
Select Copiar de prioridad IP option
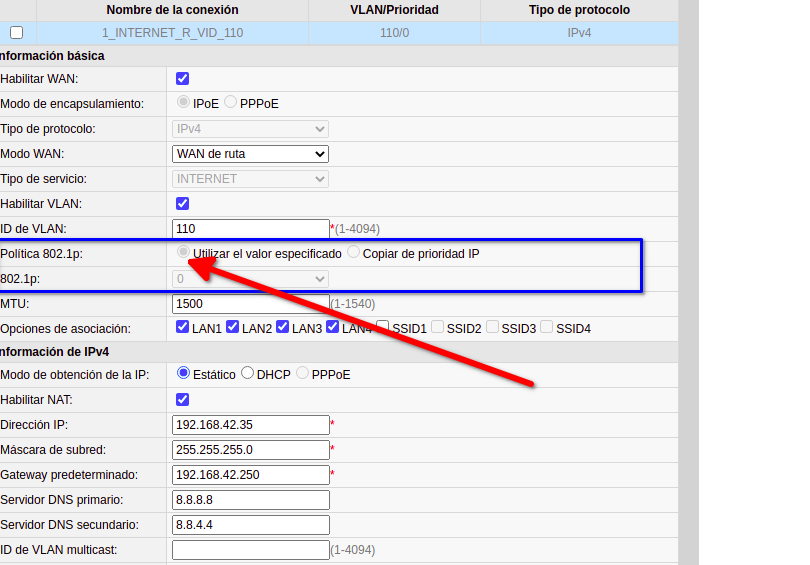pos(353,253)
